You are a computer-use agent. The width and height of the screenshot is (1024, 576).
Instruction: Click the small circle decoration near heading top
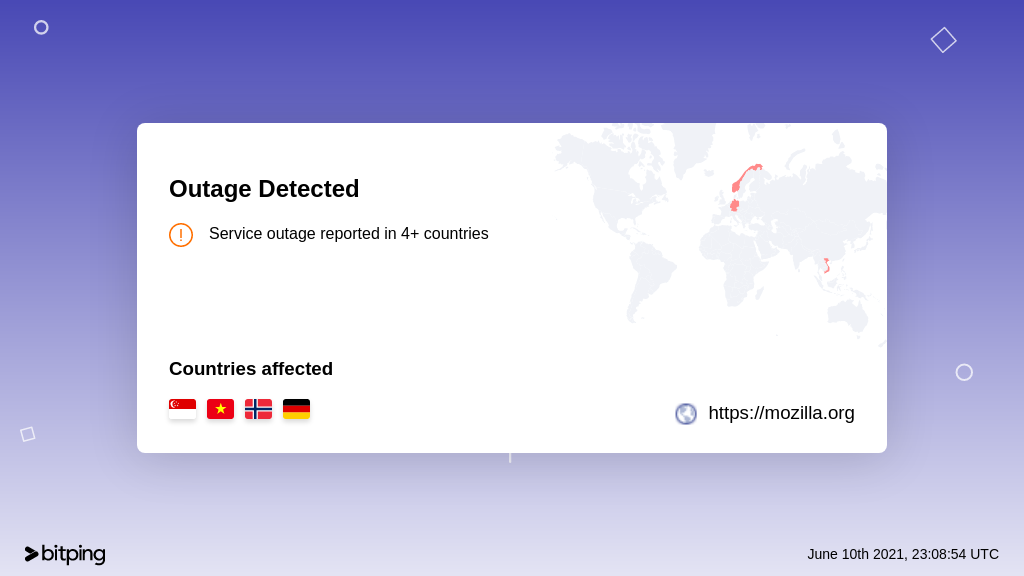click(41, 27)
